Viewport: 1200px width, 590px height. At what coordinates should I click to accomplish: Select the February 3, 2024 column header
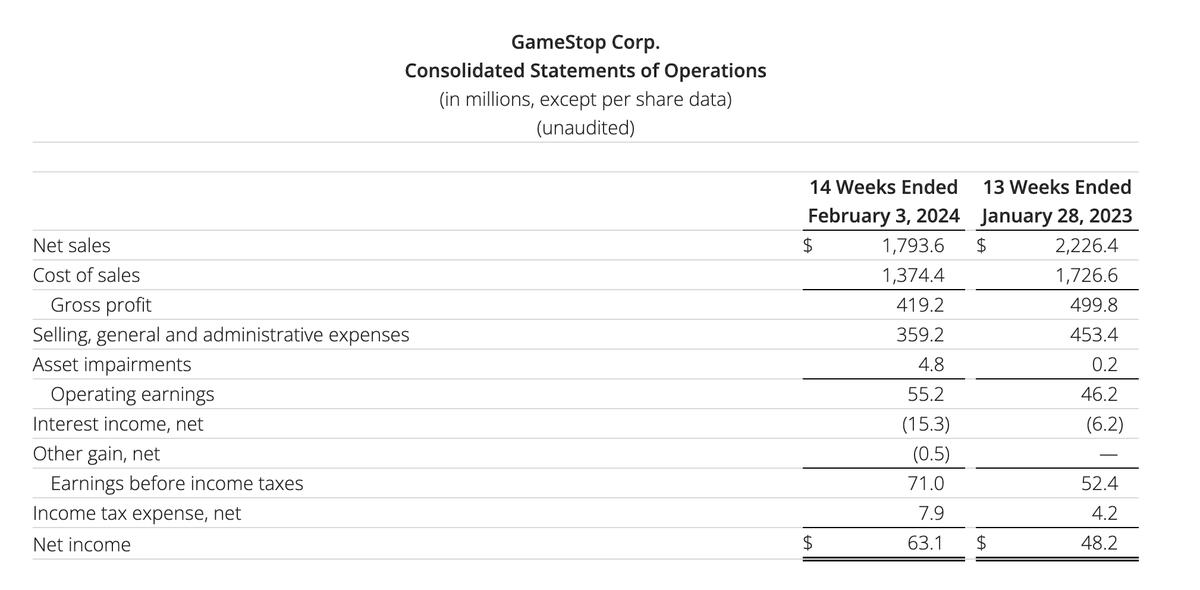click(883, 215)
